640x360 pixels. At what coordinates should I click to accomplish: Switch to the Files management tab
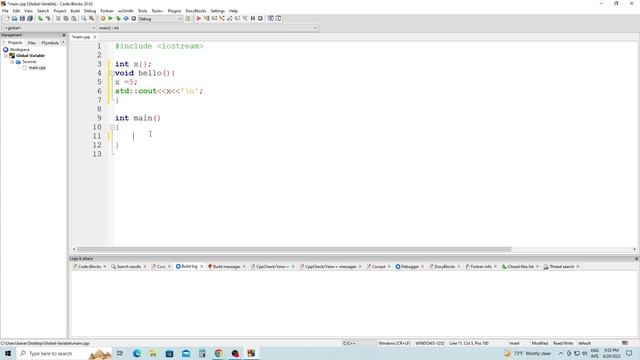click(32, 43)
